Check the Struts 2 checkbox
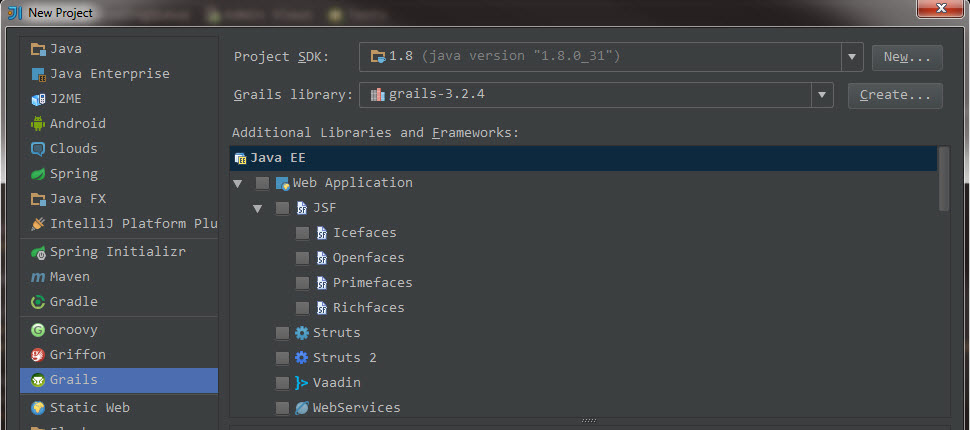This screenshot has width=970, height=430. (x=282, y=358)
